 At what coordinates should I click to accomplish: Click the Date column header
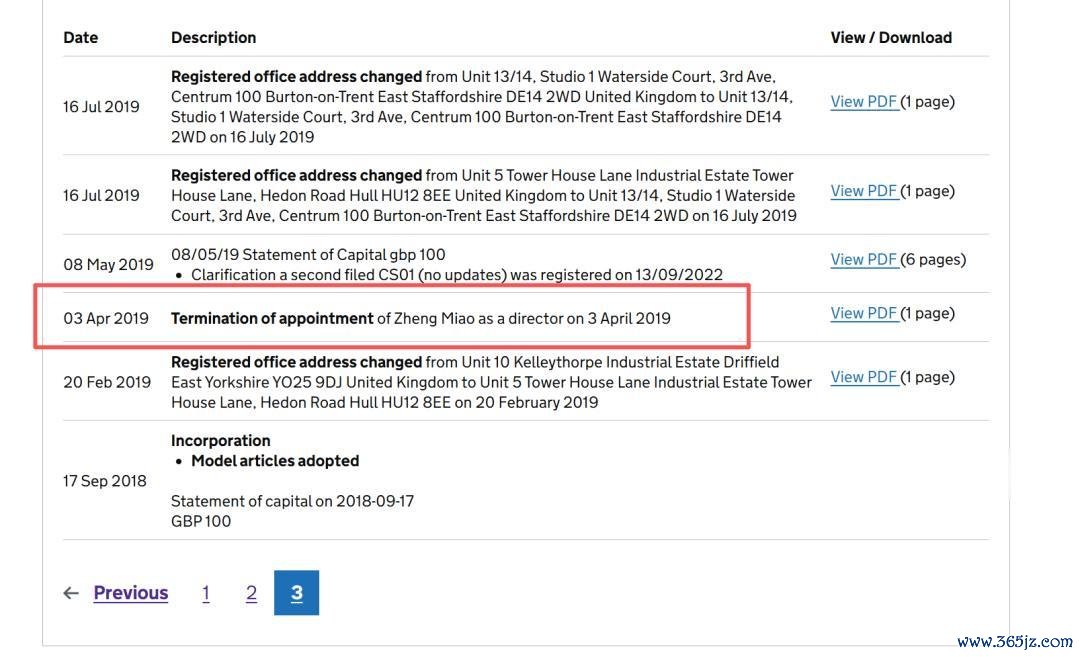81,37
